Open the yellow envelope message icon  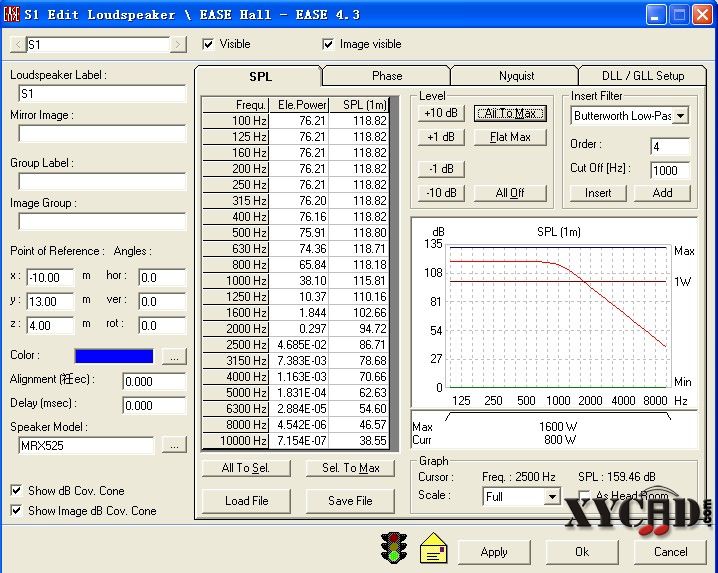click(433, 548)
